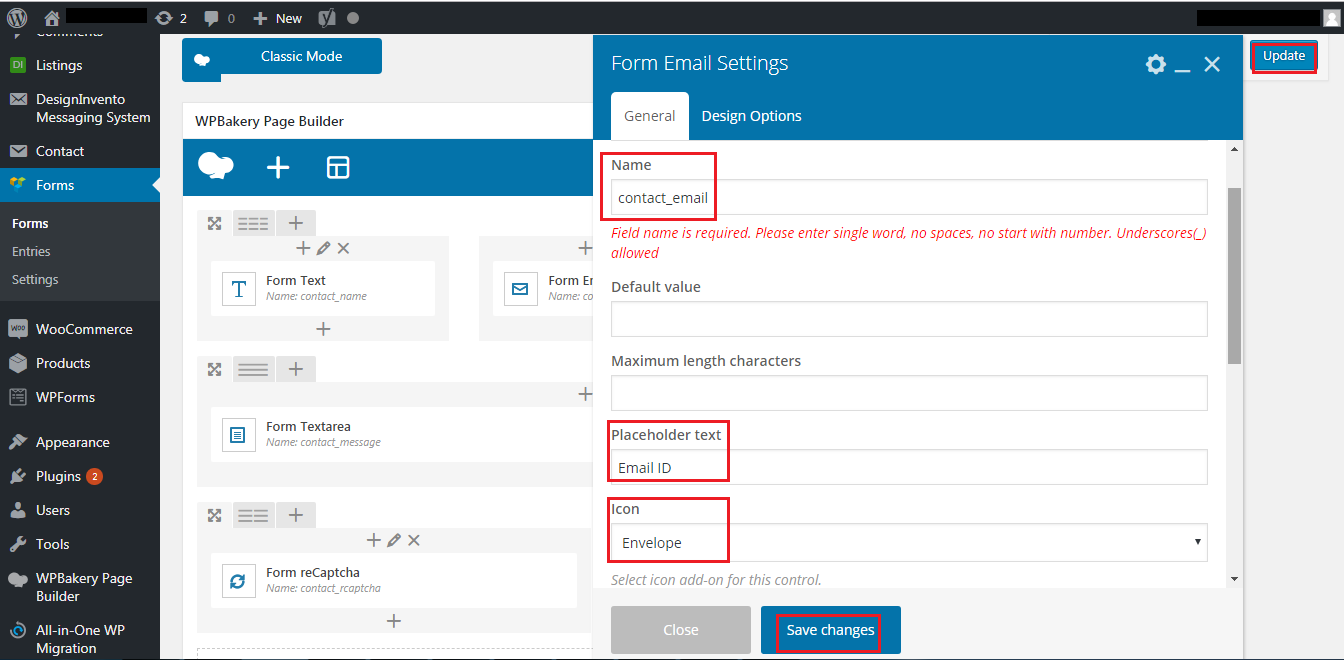
Task: Add a column to Form Text row
Action: 296,223
